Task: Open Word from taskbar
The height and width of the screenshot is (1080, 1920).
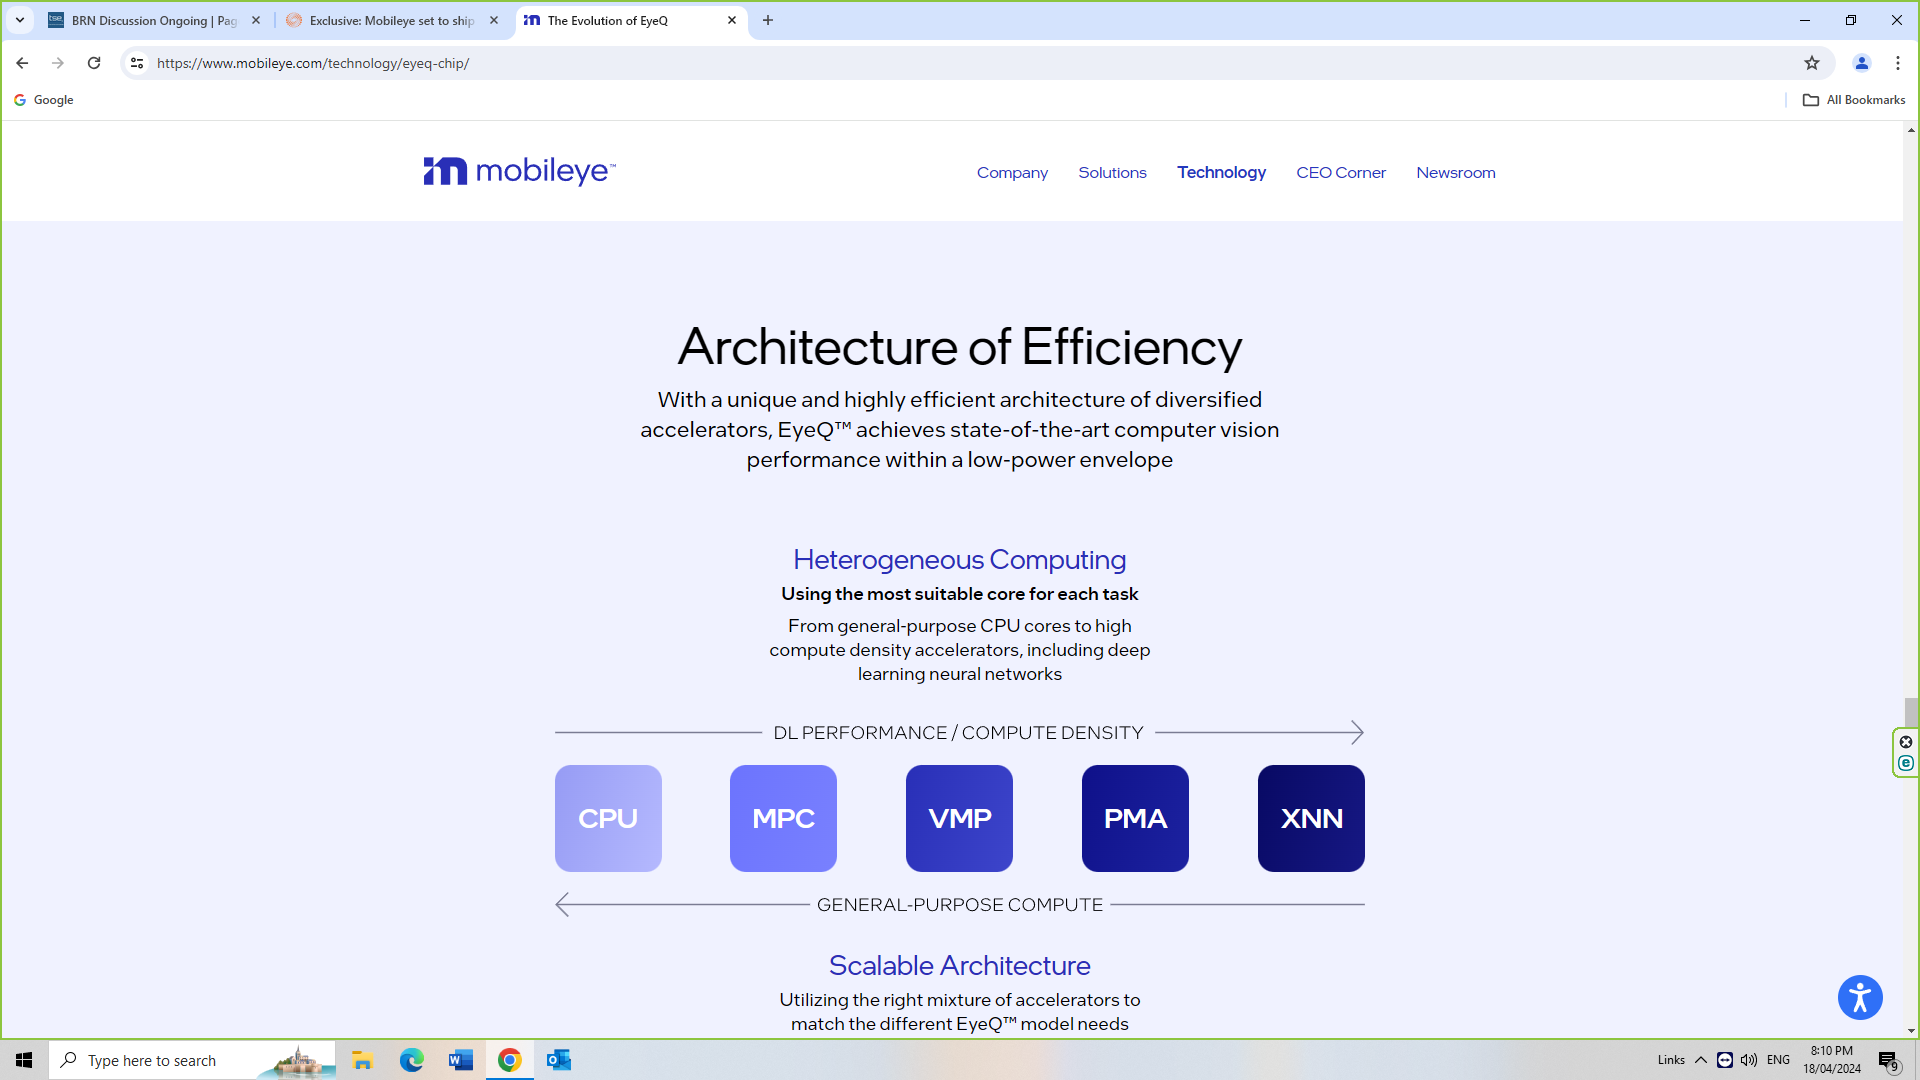Action: 460,1060
